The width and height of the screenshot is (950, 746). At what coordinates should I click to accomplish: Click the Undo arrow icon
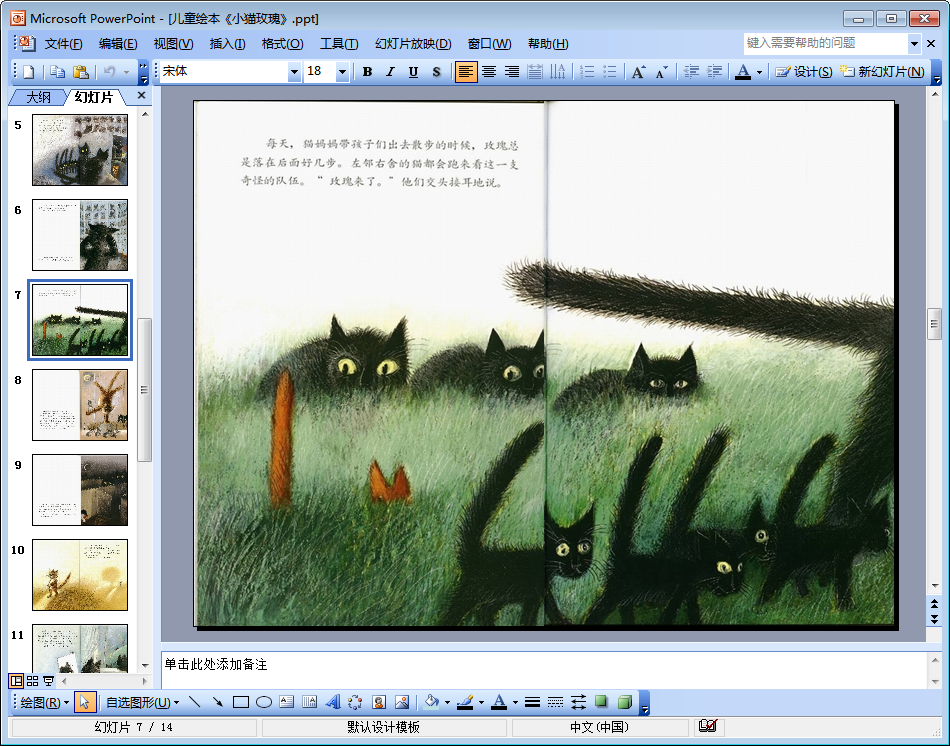click(109, 72)
